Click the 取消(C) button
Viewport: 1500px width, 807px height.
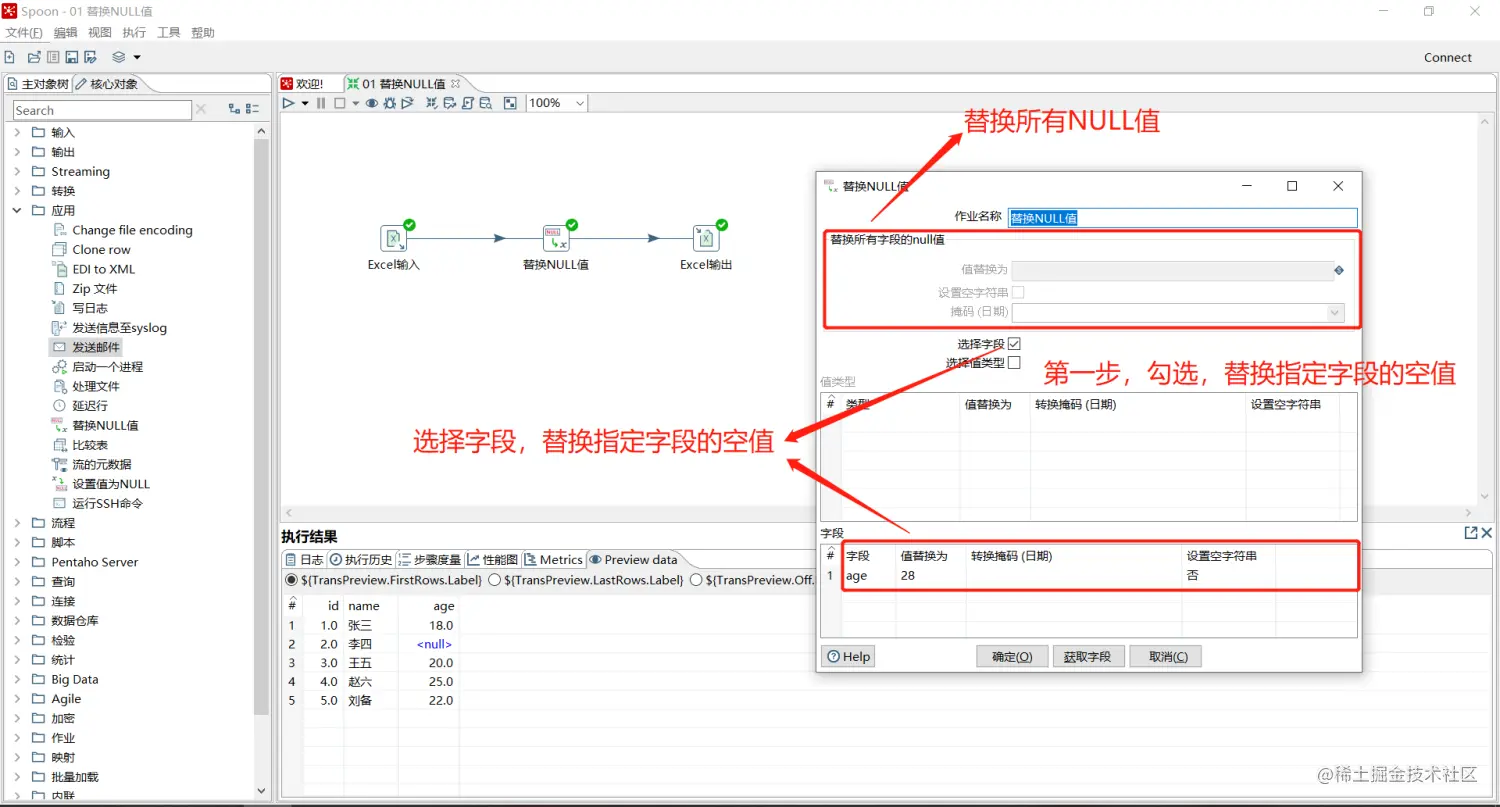1168,656
